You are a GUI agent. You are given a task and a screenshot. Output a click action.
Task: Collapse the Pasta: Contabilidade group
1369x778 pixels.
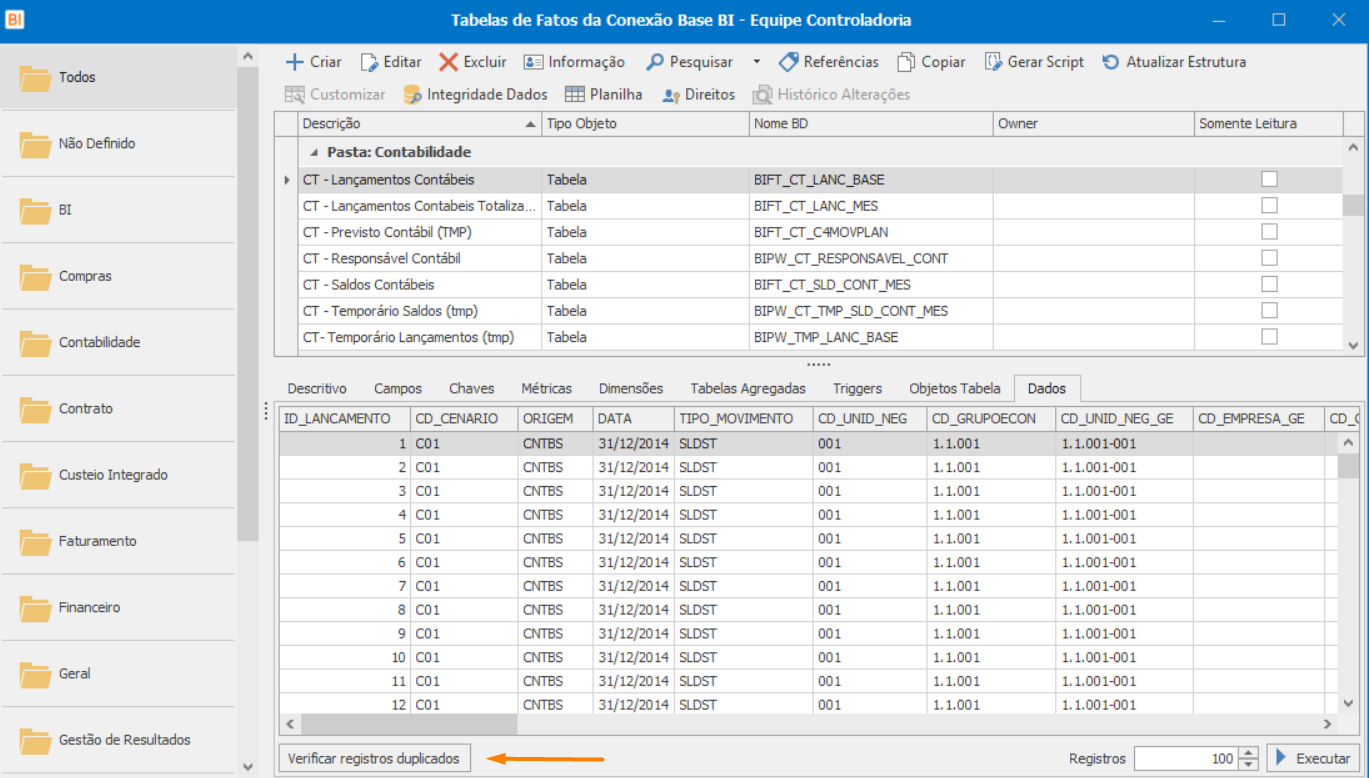[x=315, y=153]
